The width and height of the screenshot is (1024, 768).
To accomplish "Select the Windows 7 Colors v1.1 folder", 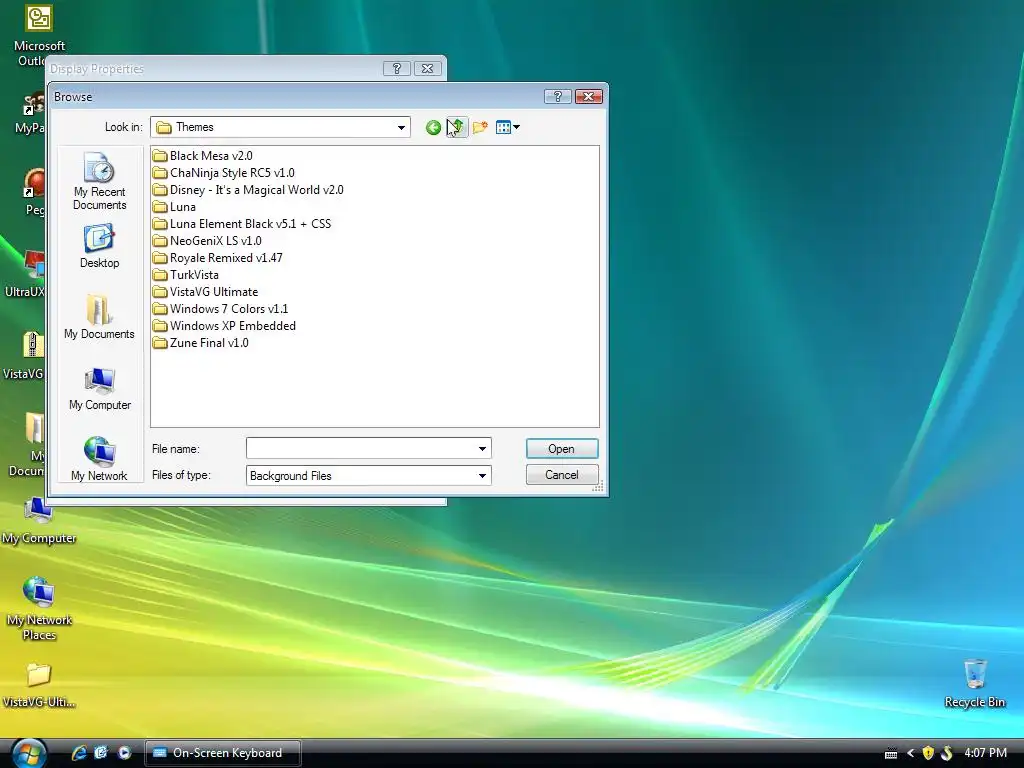I will pyautogui.click(x=220, y=308).
